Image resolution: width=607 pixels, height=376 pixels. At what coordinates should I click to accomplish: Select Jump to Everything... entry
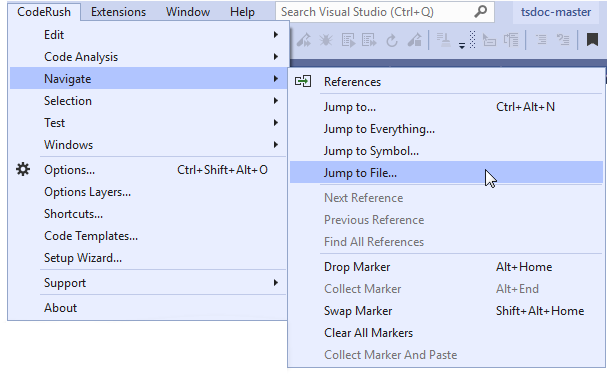click(446, 129)
